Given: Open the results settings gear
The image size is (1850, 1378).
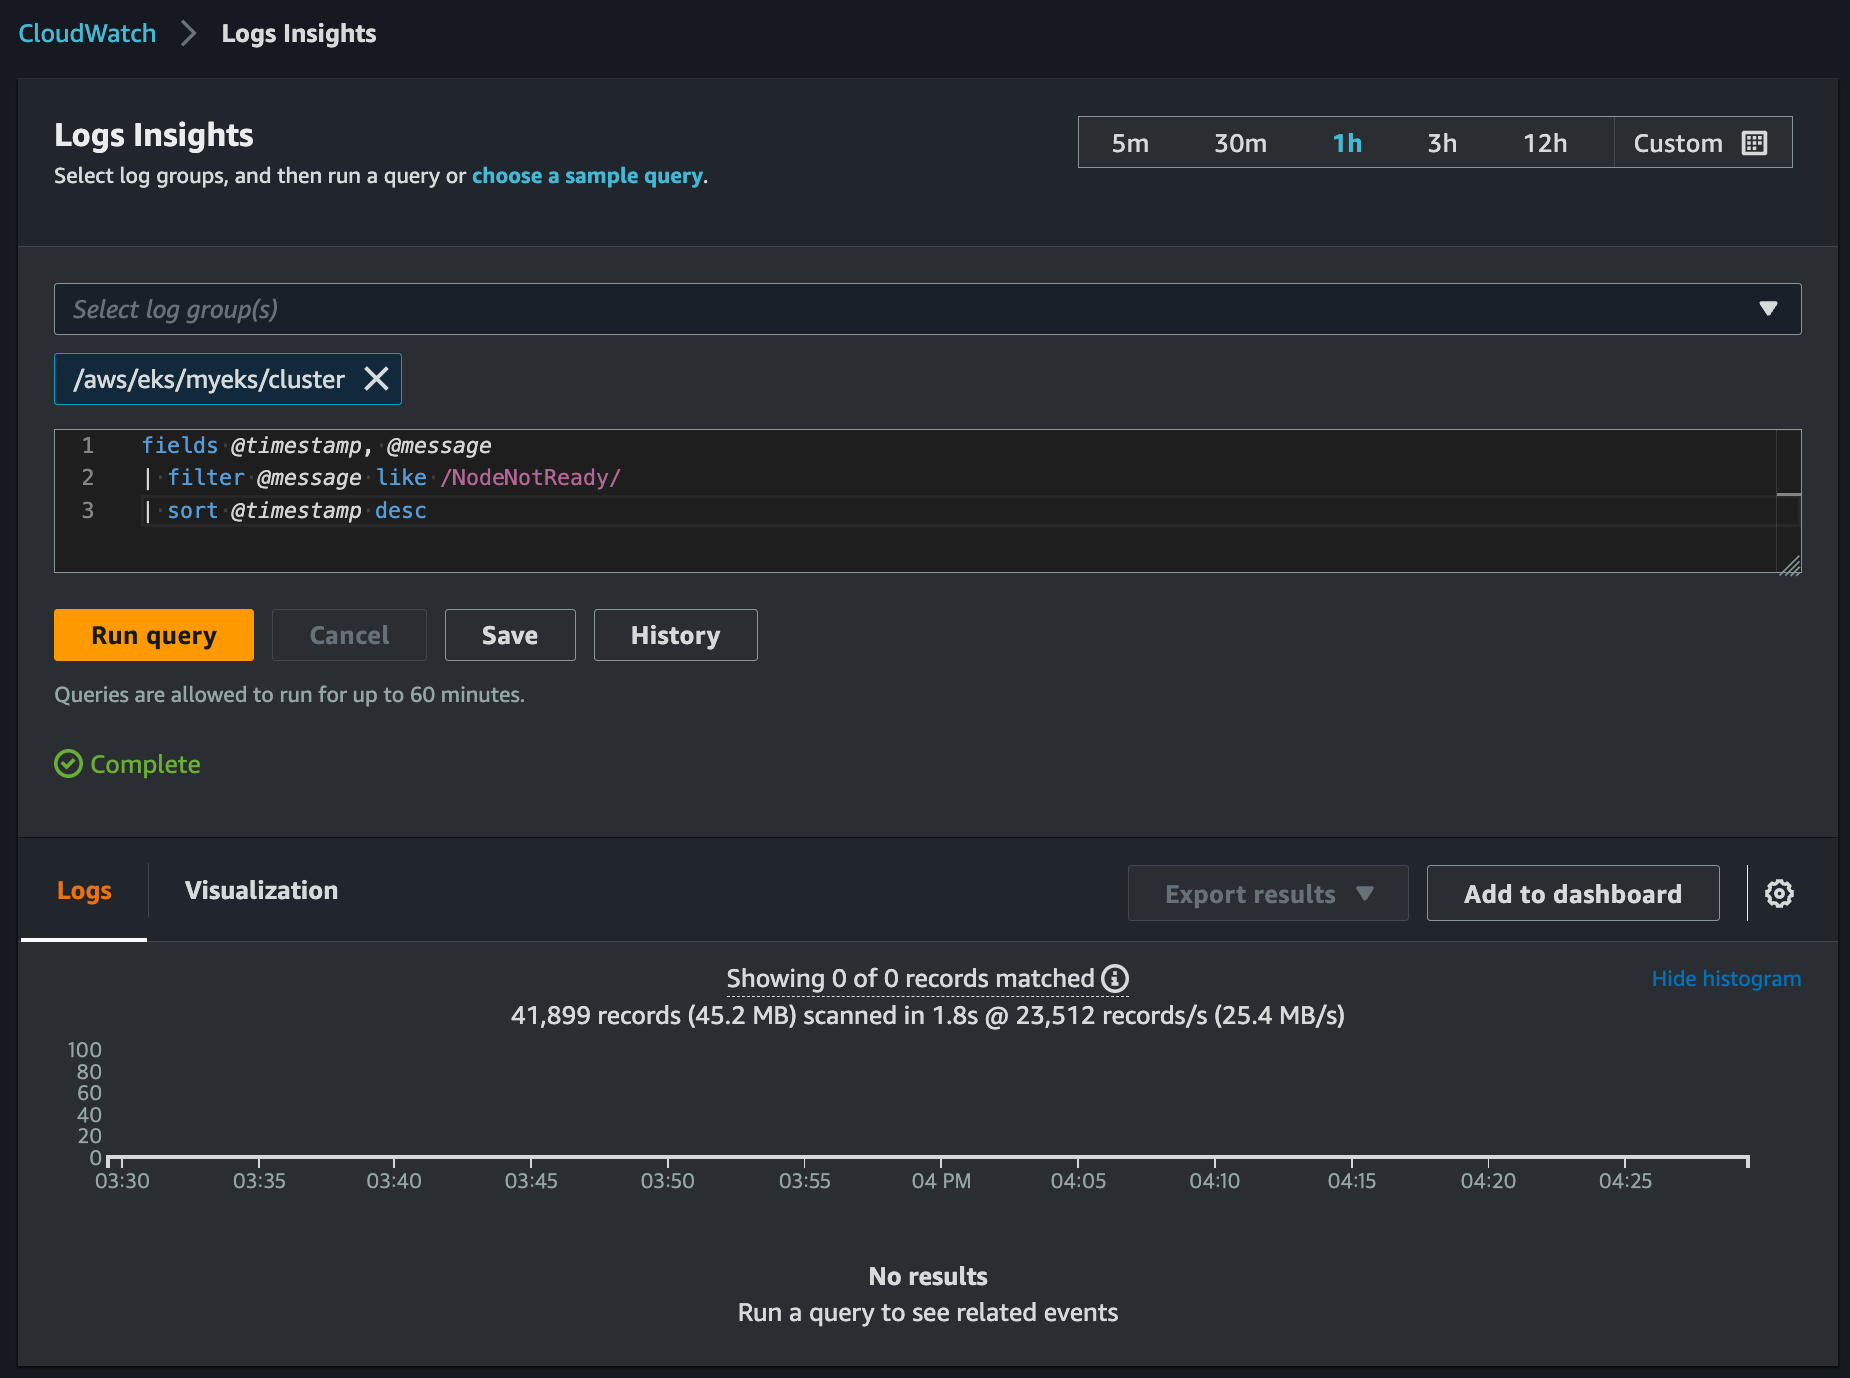Looking at the screenshot, I should click(1779, 893).
